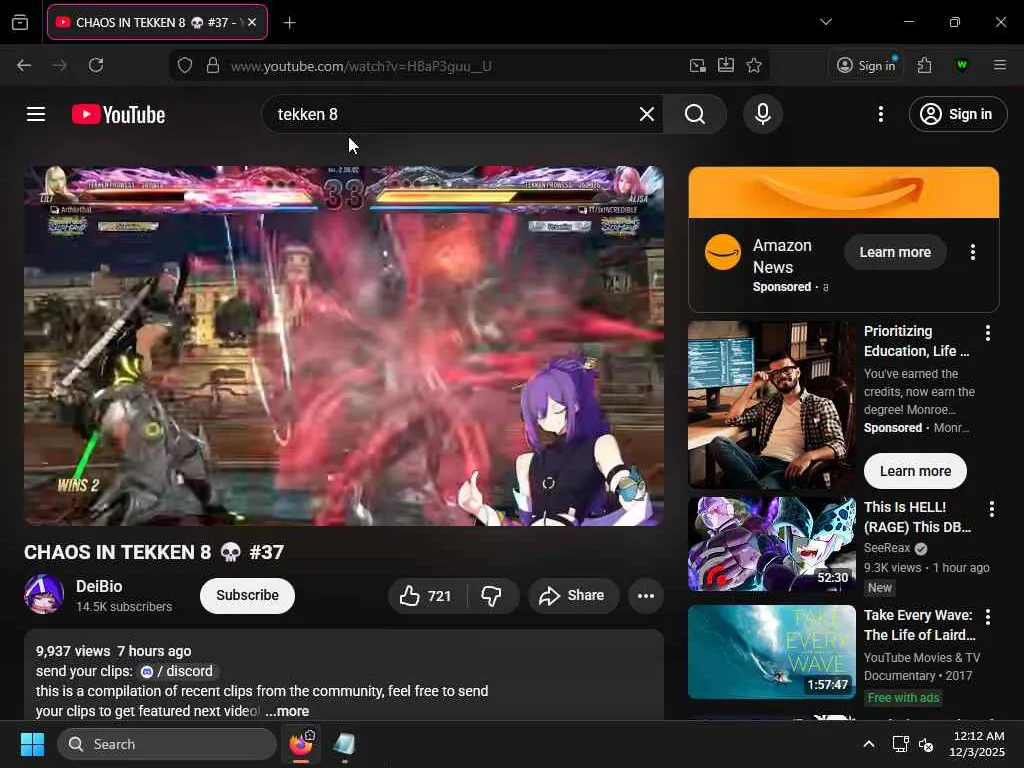Play Take Every Wave thumbnail
1024x768 pixels.
point(771,652)
